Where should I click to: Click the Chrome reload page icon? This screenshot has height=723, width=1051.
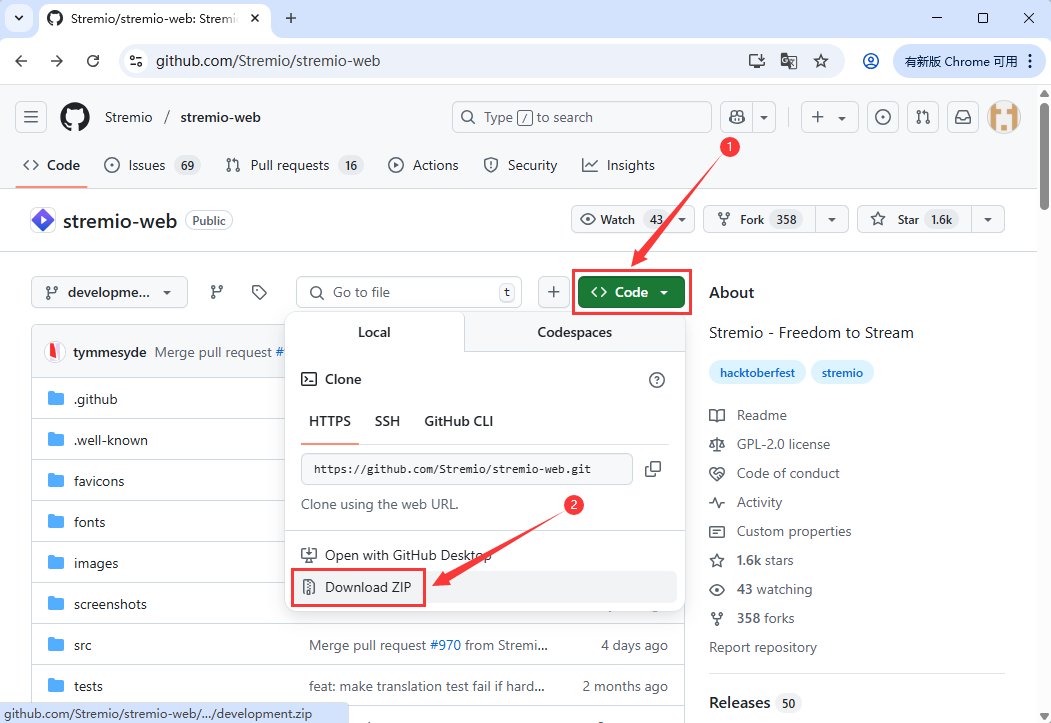(x=93, y=61)
